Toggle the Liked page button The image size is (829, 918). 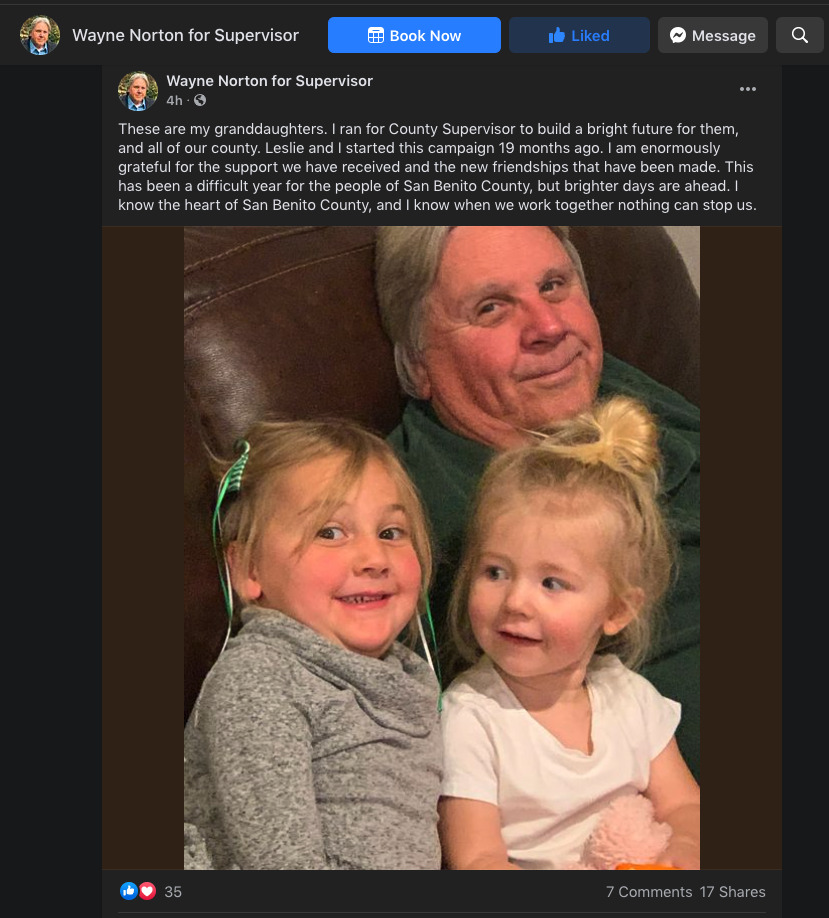pyautogui.click(x=578, y=35)
